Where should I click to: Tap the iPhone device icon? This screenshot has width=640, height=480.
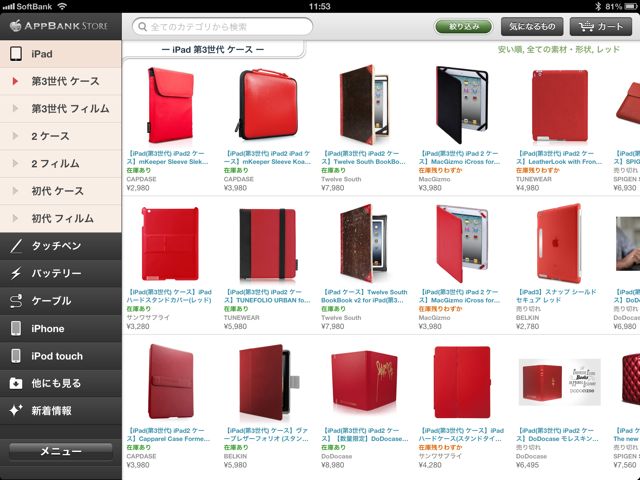pyautogui.click(x=16, y=328)
